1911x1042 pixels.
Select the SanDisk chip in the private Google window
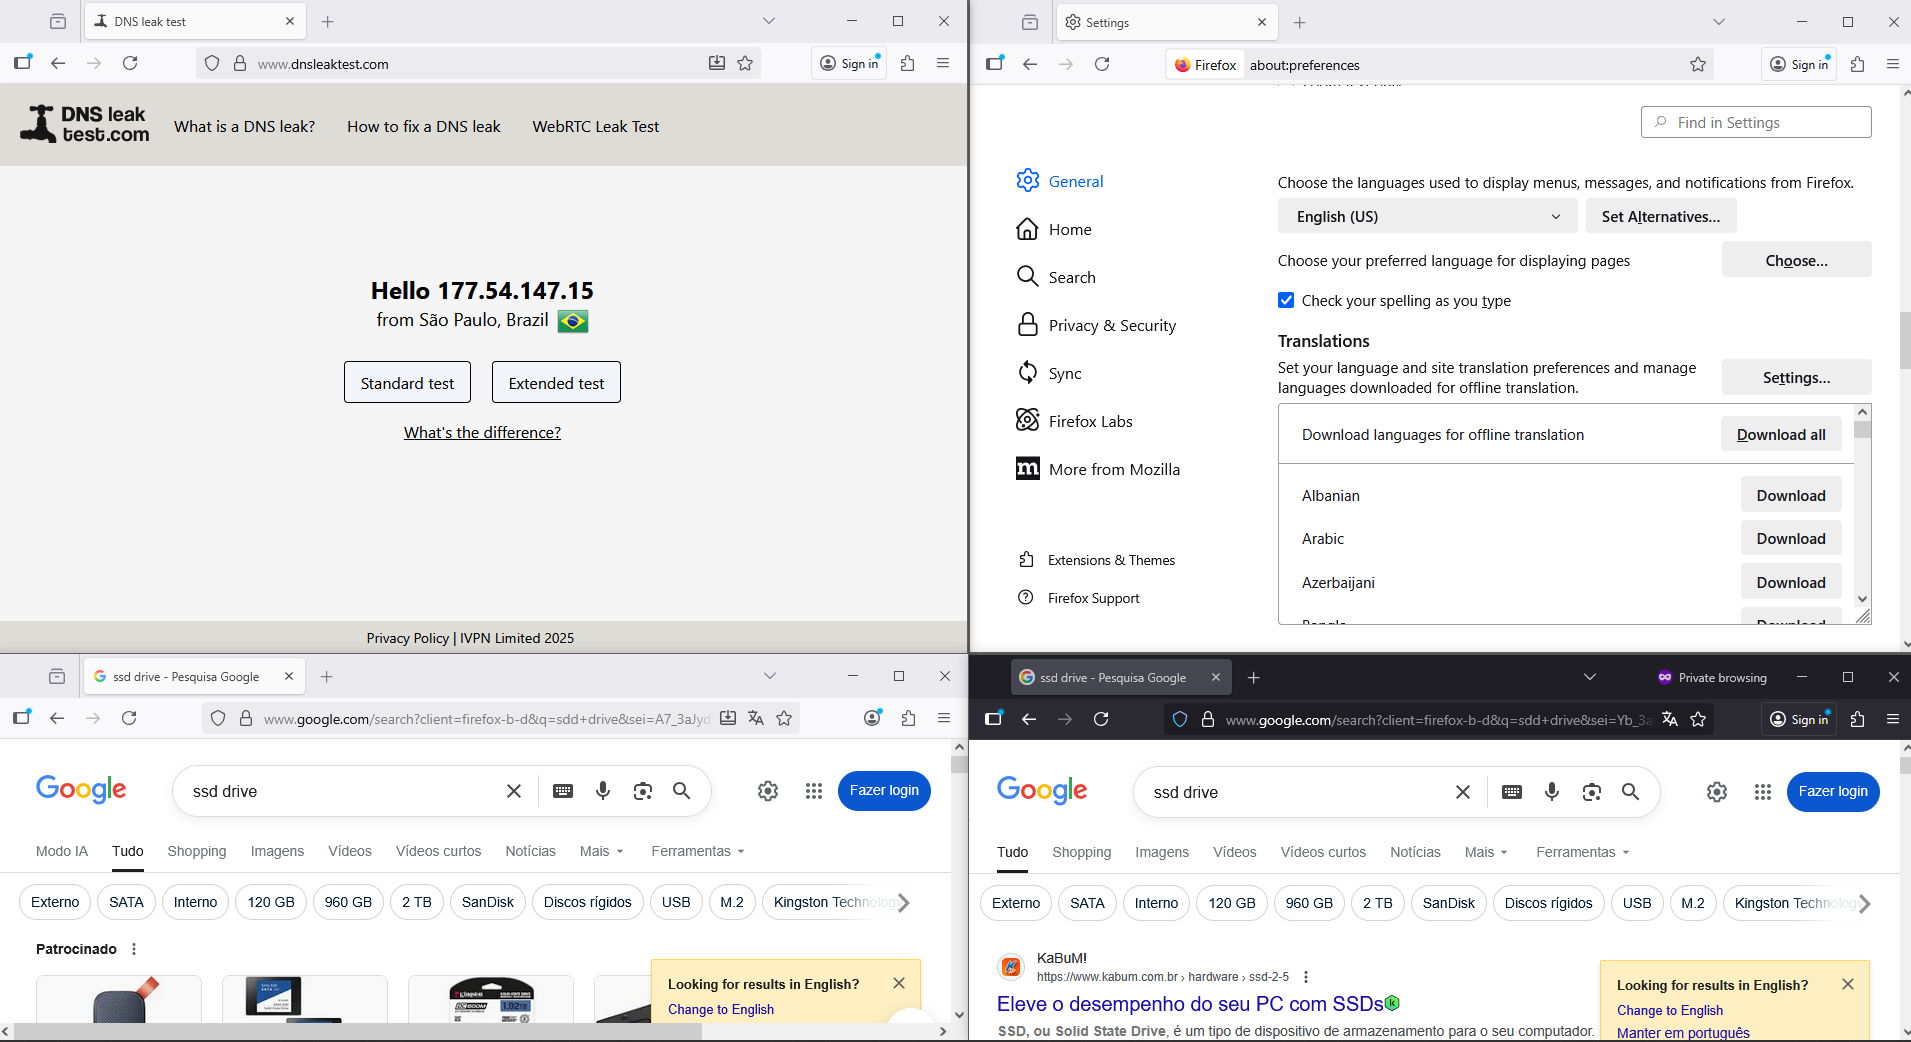[x=1448, y=903]
